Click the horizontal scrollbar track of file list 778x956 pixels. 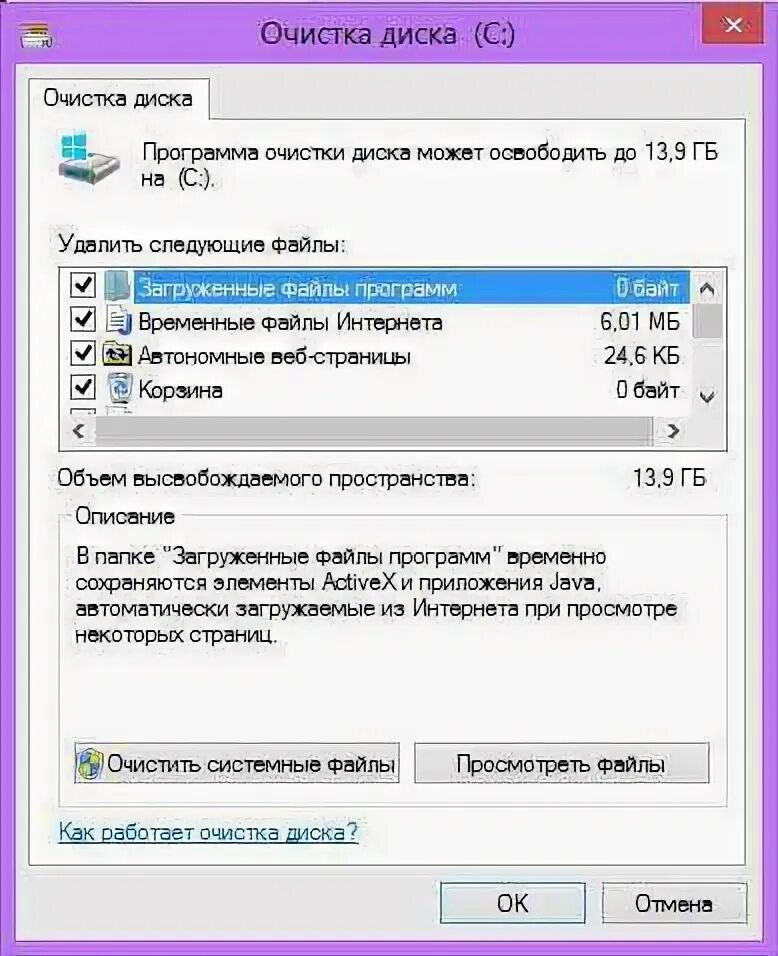click(x=374, y=431)
